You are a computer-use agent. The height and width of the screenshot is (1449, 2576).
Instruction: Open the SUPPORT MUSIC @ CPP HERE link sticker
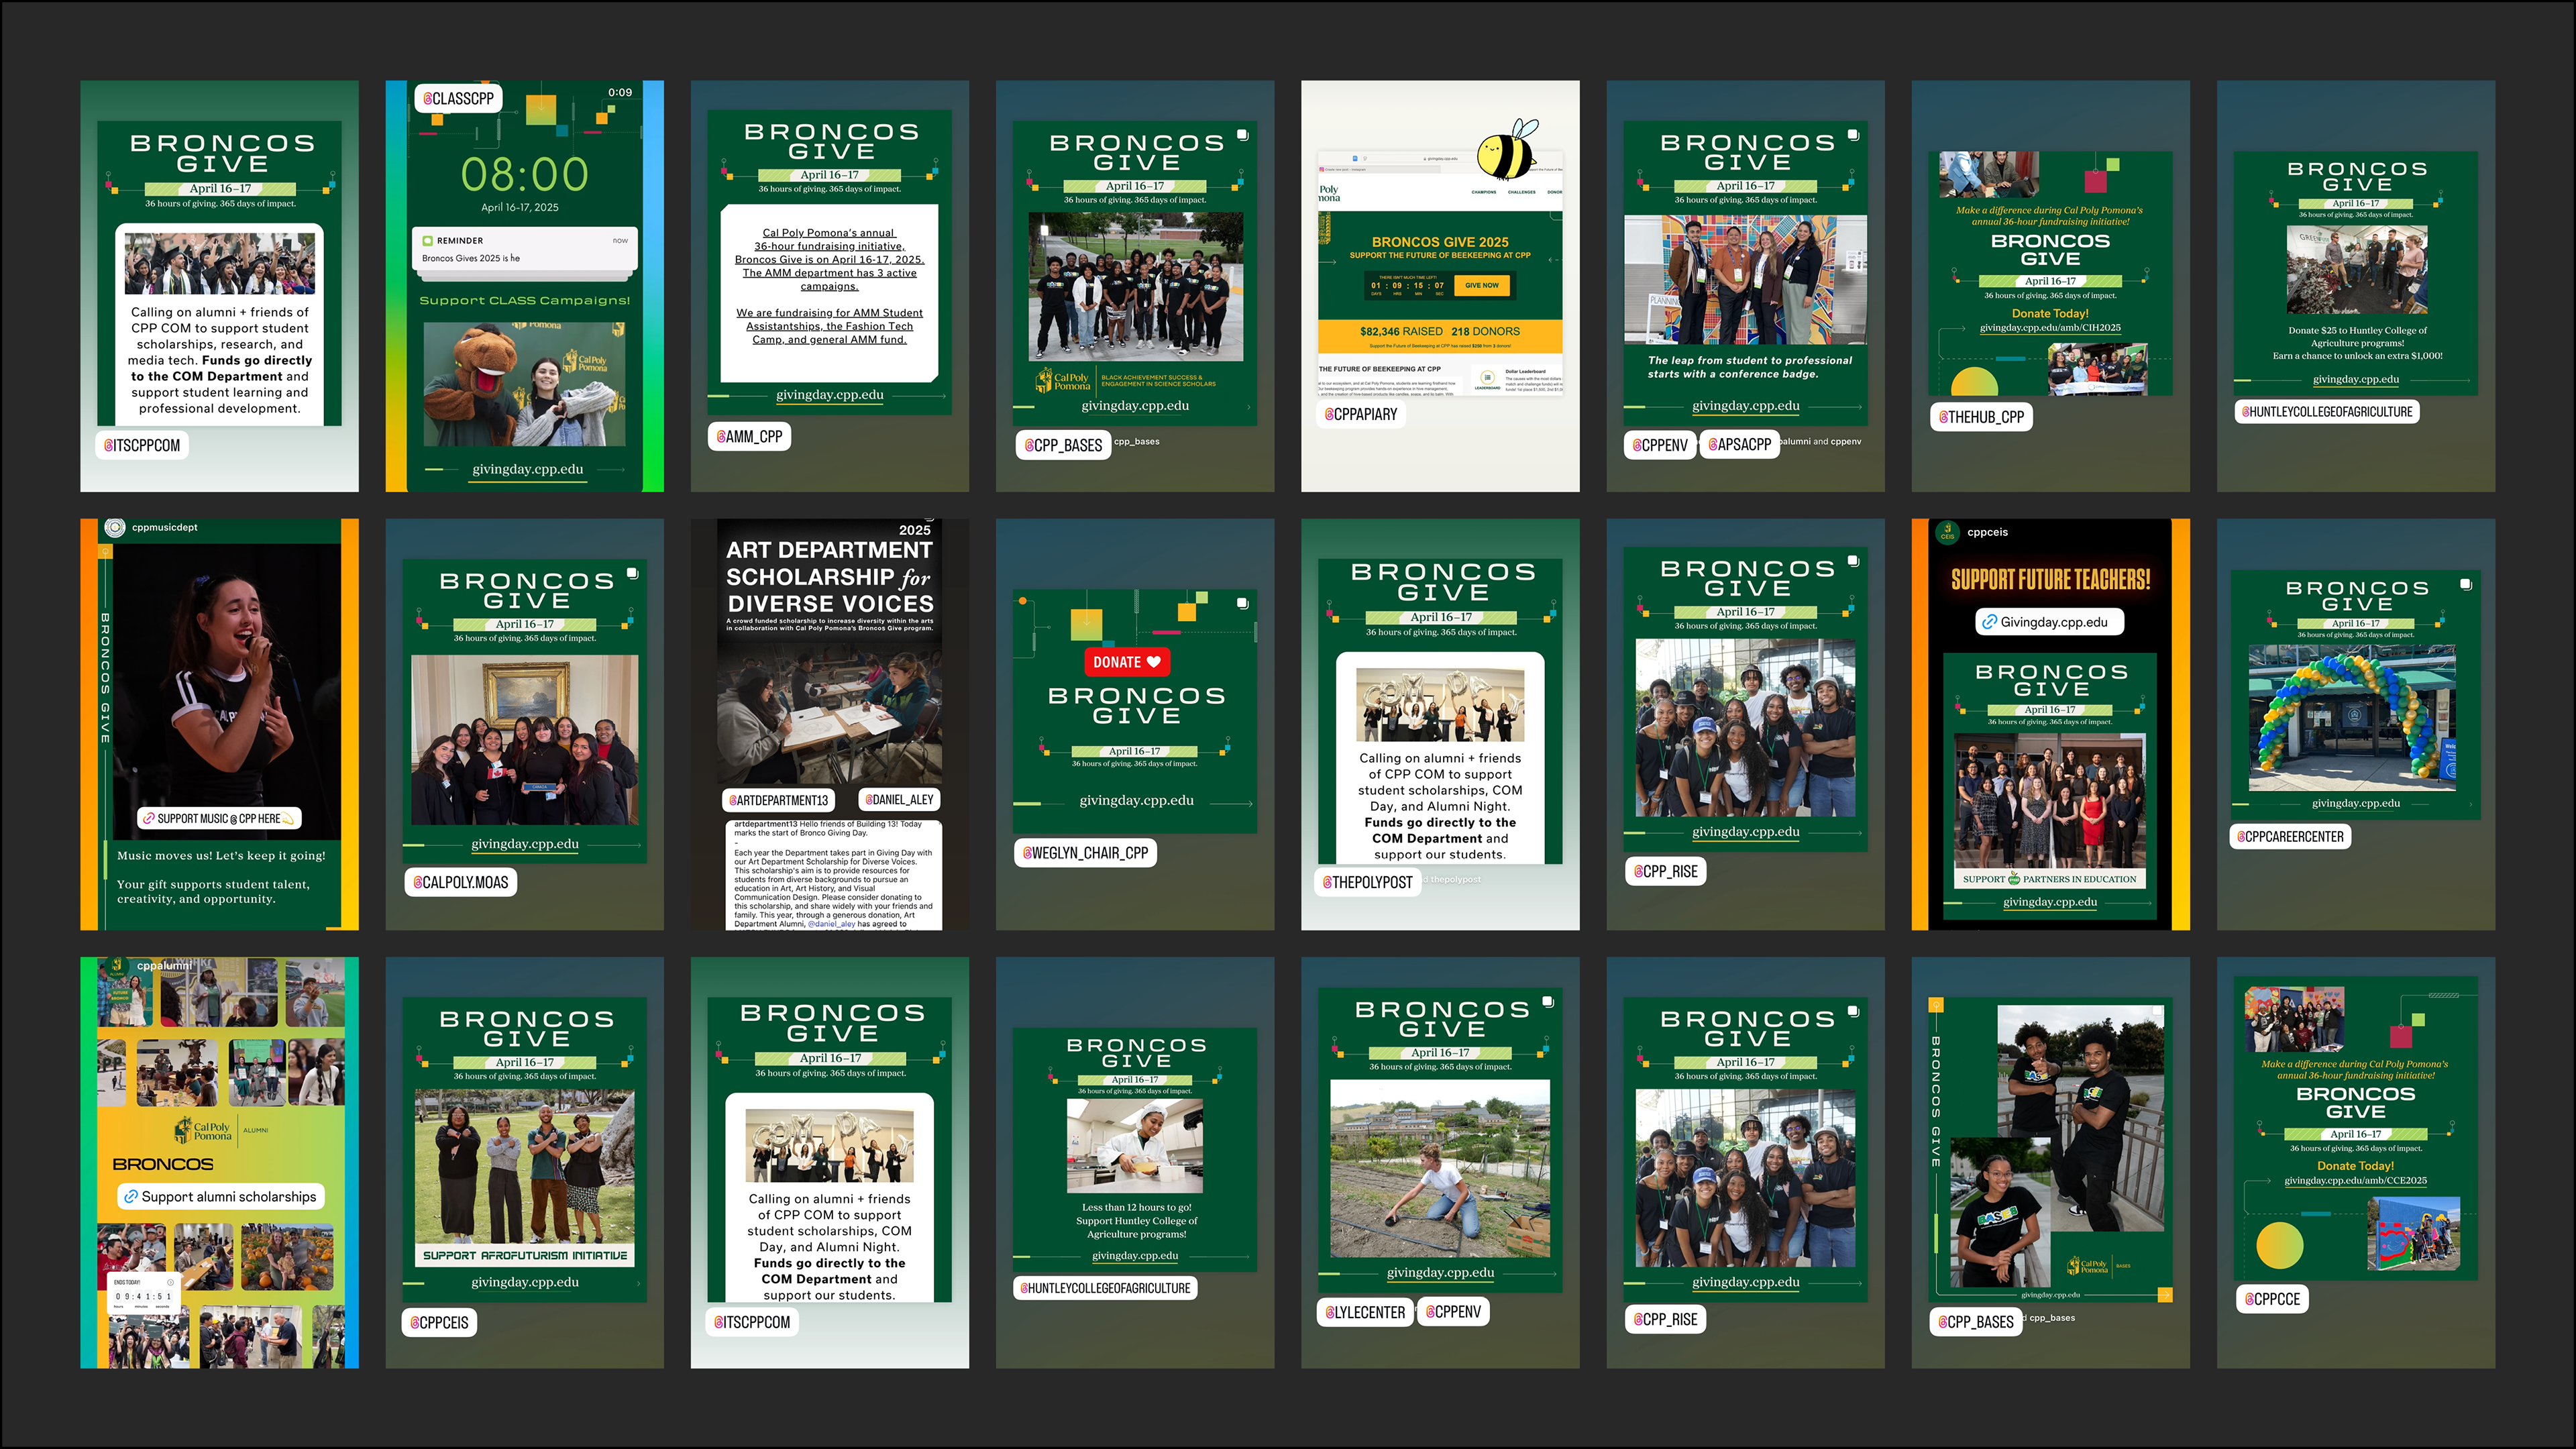[x=220, y=818]
